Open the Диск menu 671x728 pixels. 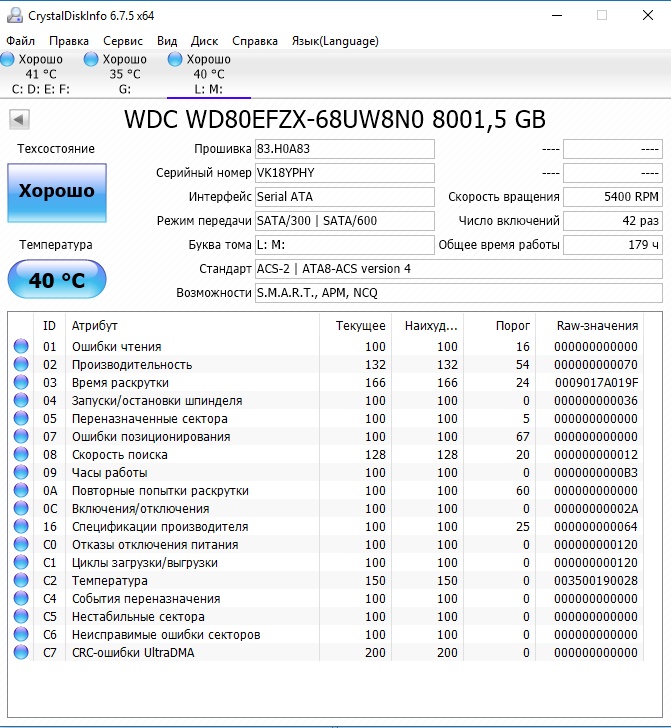click(x=204, y=41)
